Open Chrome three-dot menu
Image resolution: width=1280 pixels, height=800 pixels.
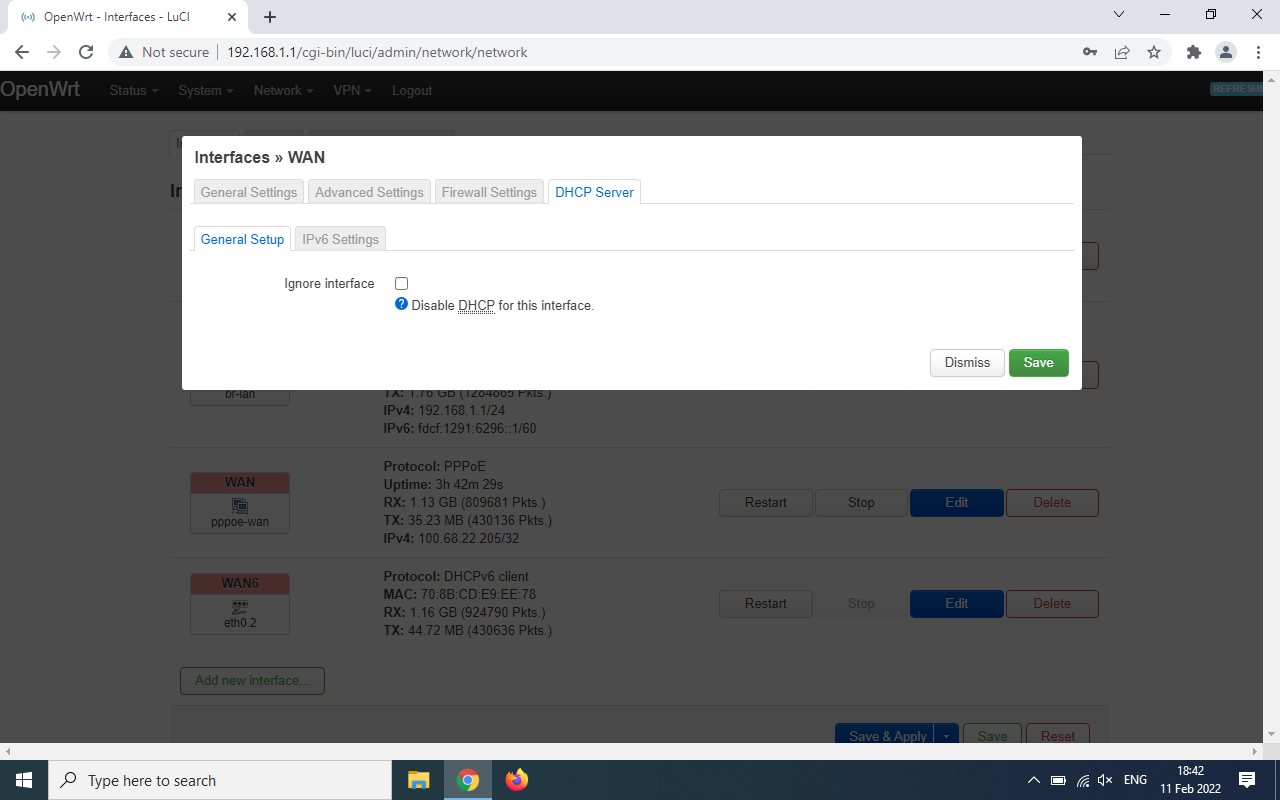(x=1258, y=52)
